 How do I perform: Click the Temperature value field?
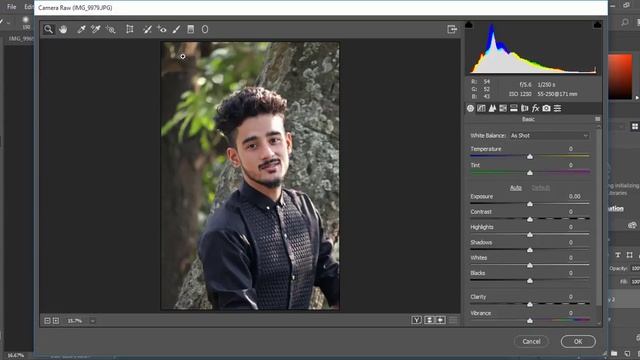pos(571,149)
